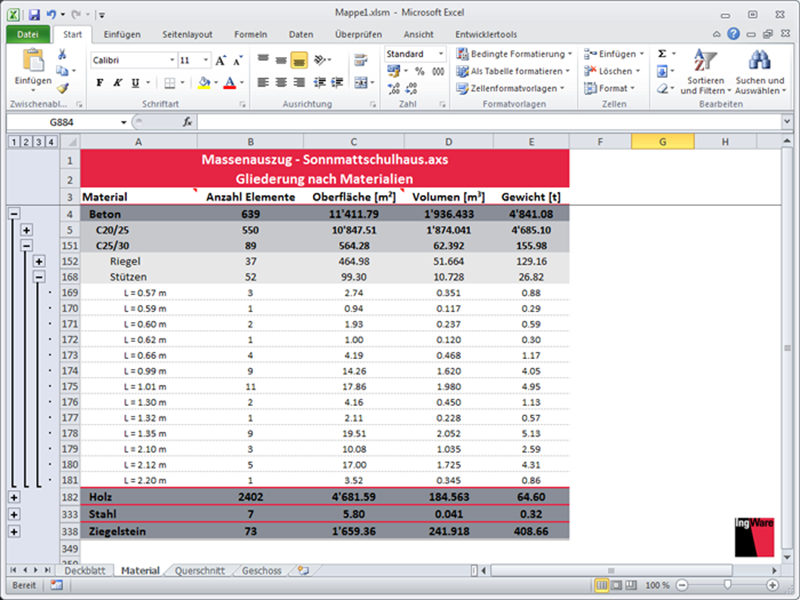Click the percent style icon
Viewport: 800px width, 600px height.
[419, 72]
